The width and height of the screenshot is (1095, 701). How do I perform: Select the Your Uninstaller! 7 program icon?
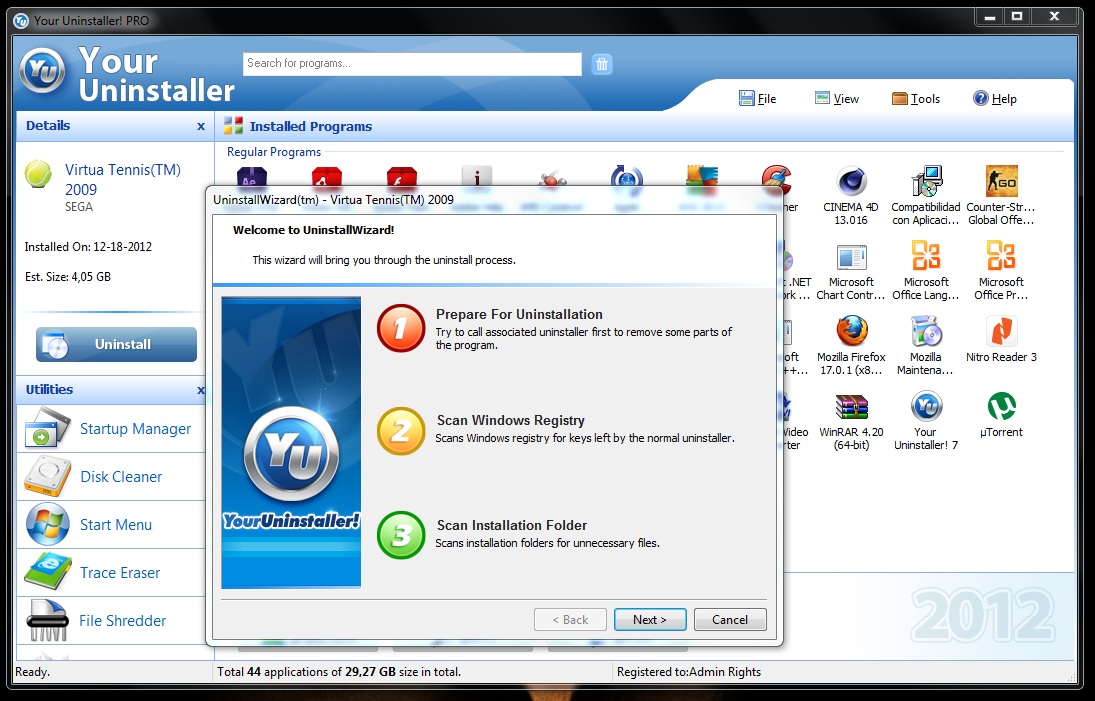(x=926, y=406)
